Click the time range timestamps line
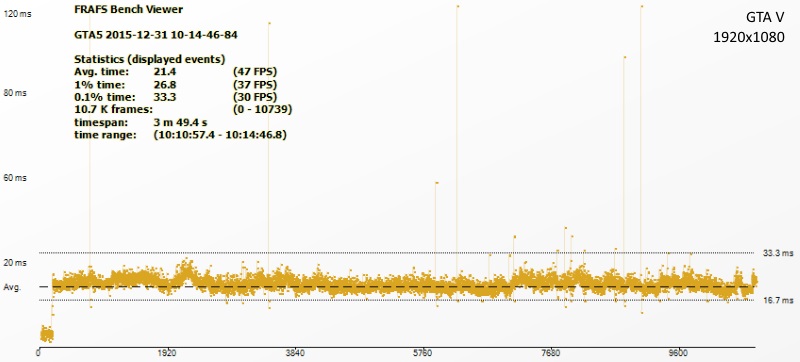The image size is (800, 362). (x=180, y=136)
